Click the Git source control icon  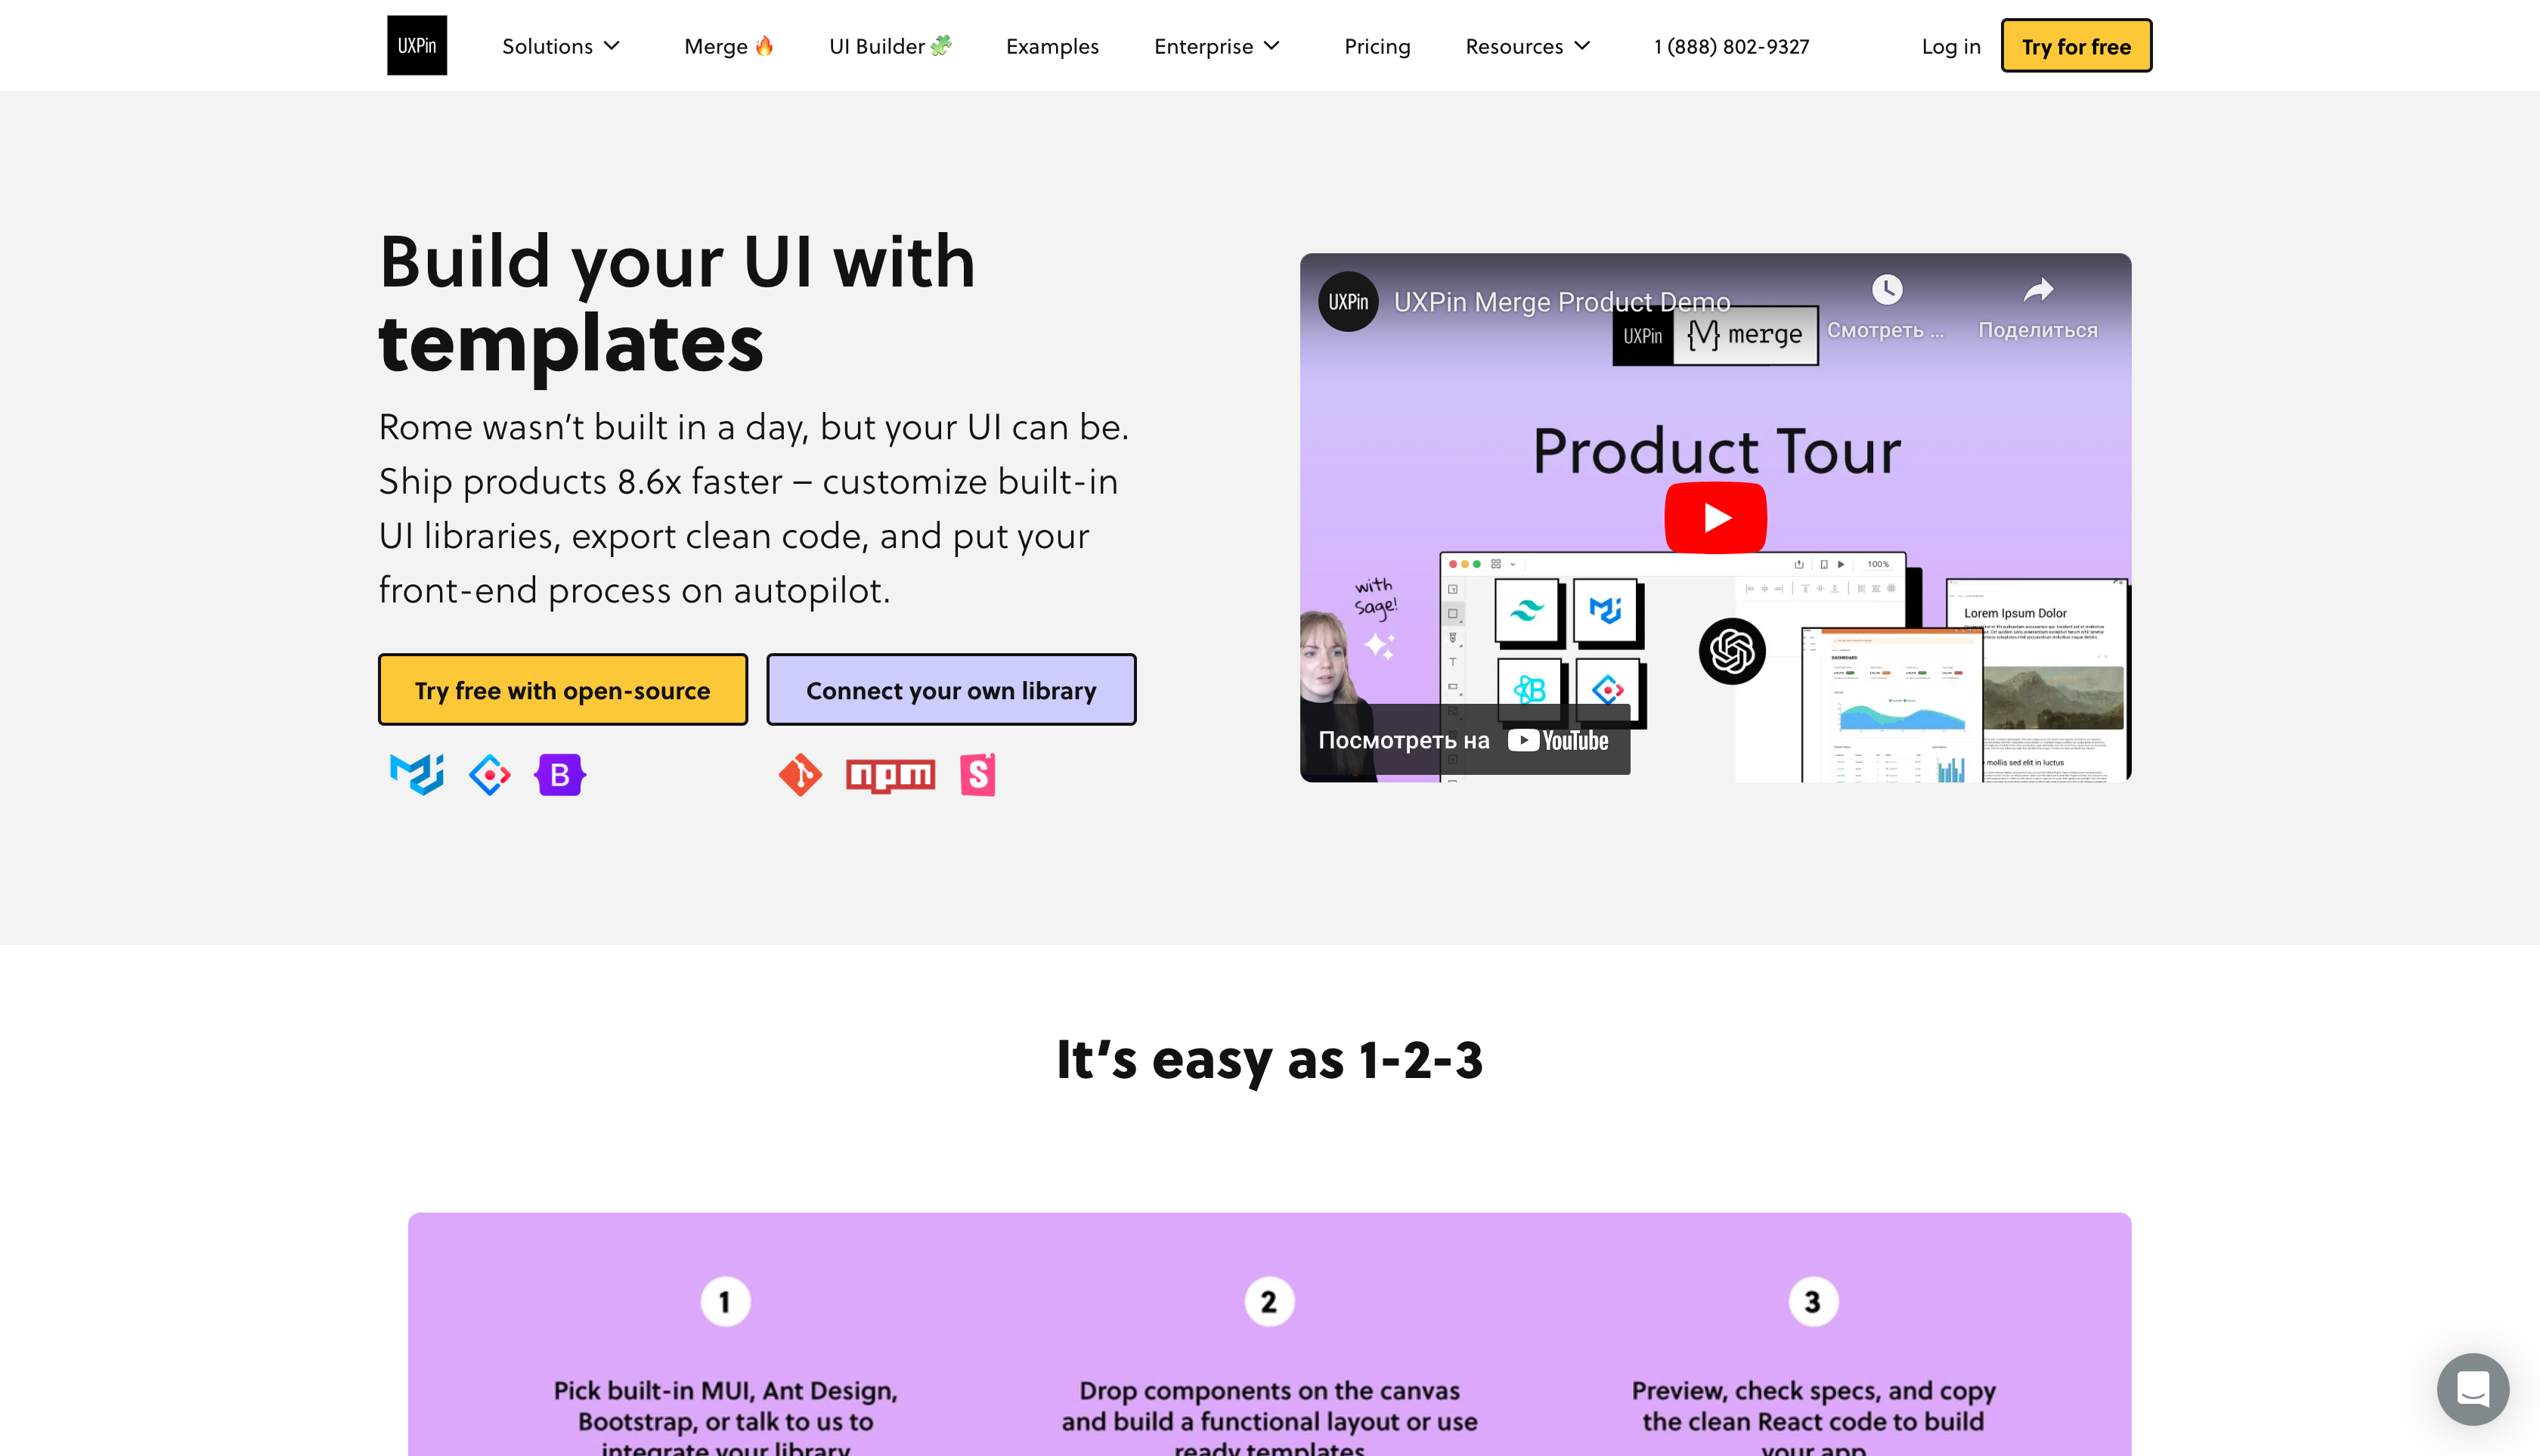click(x=801, y=774)
